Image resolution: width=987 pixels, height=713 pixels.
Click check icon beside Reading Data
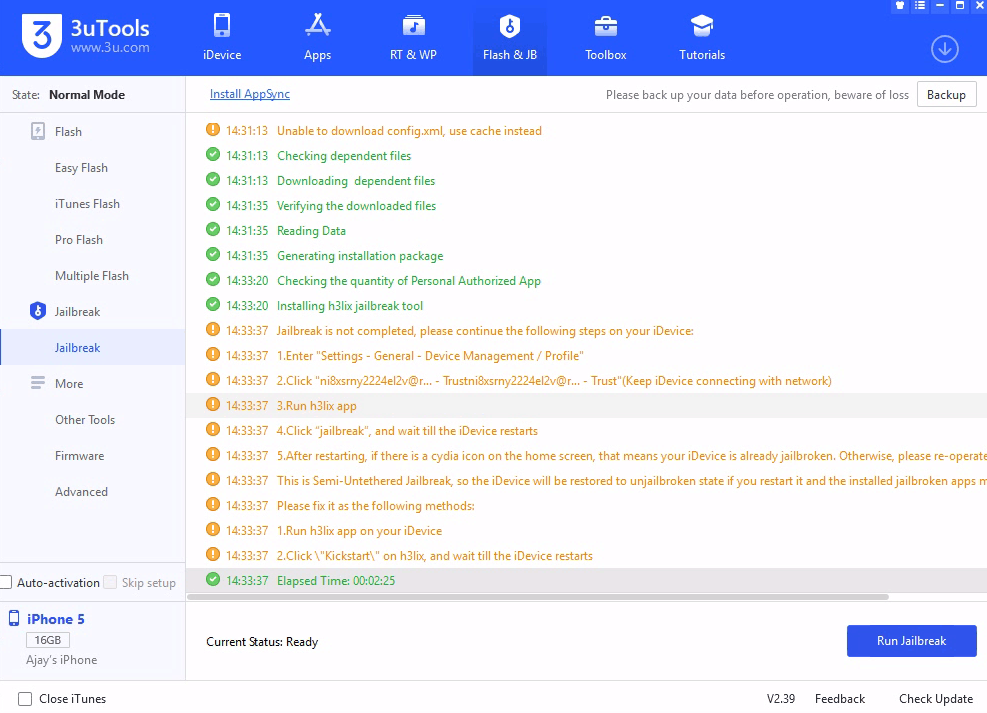click(213, 230)
